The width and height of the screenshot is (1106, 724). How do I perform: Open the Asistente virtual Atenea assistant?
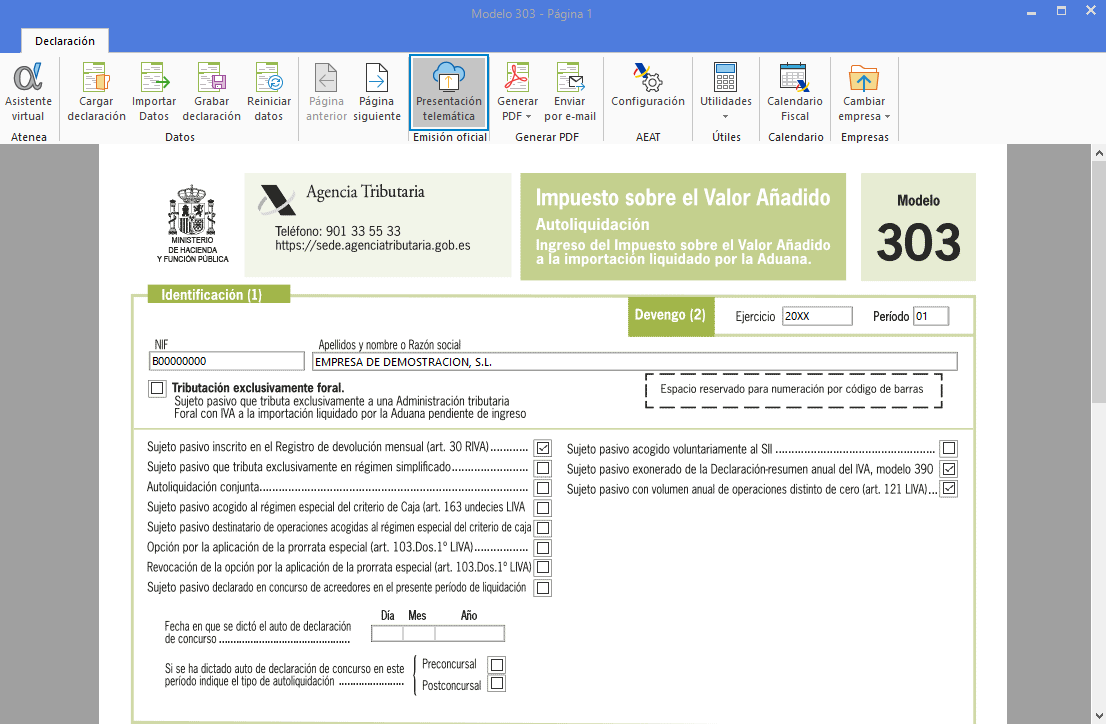[28, 92]
